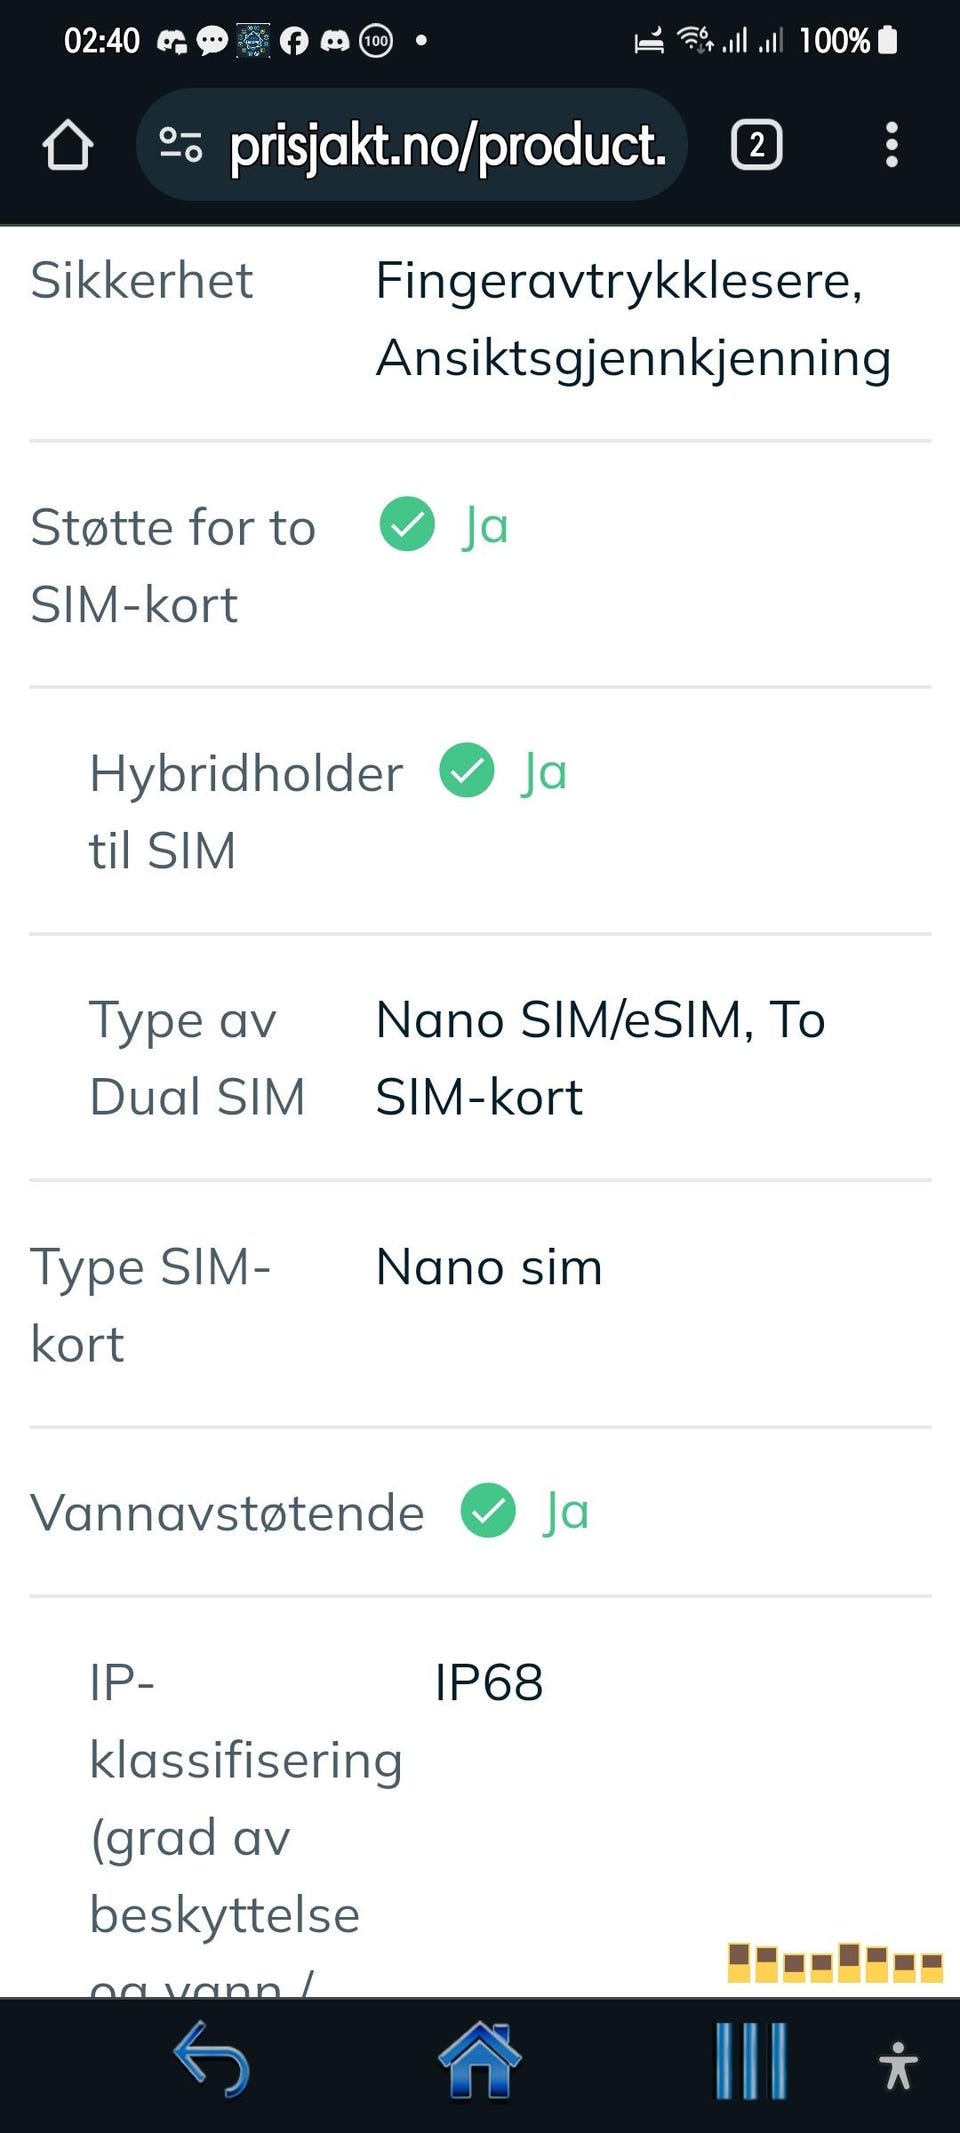The height and width of the screenshot is (2133, 960).
Task: Tap the yellow-brown block graphic at bottom right
Action: 835,1962
